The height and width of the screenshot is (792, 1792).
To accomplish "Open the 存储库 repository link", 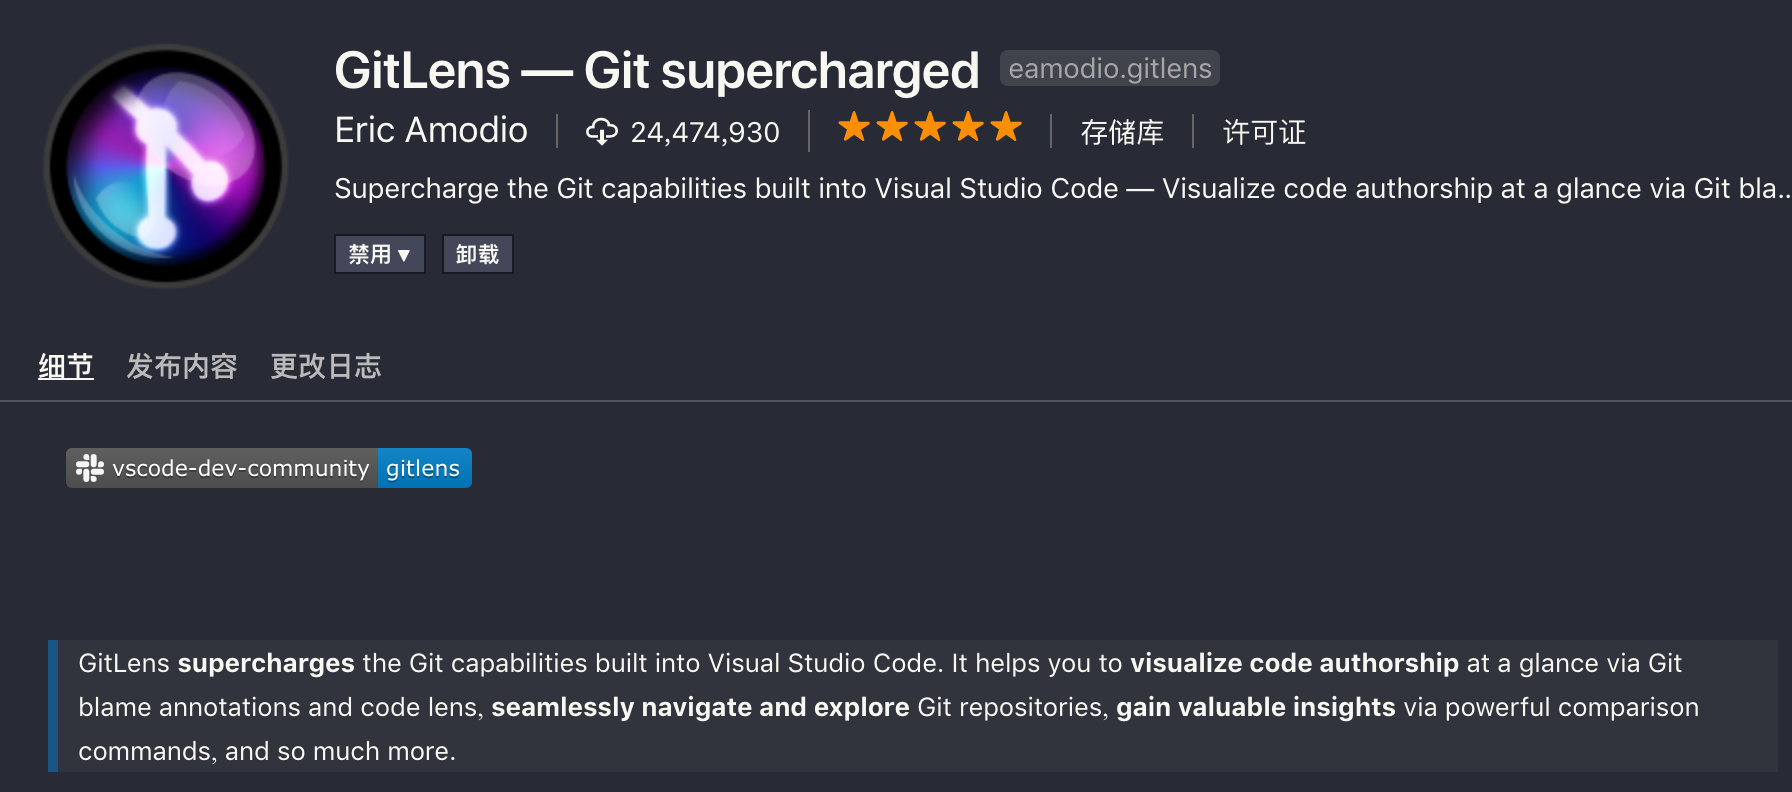I will point(1122,132).
